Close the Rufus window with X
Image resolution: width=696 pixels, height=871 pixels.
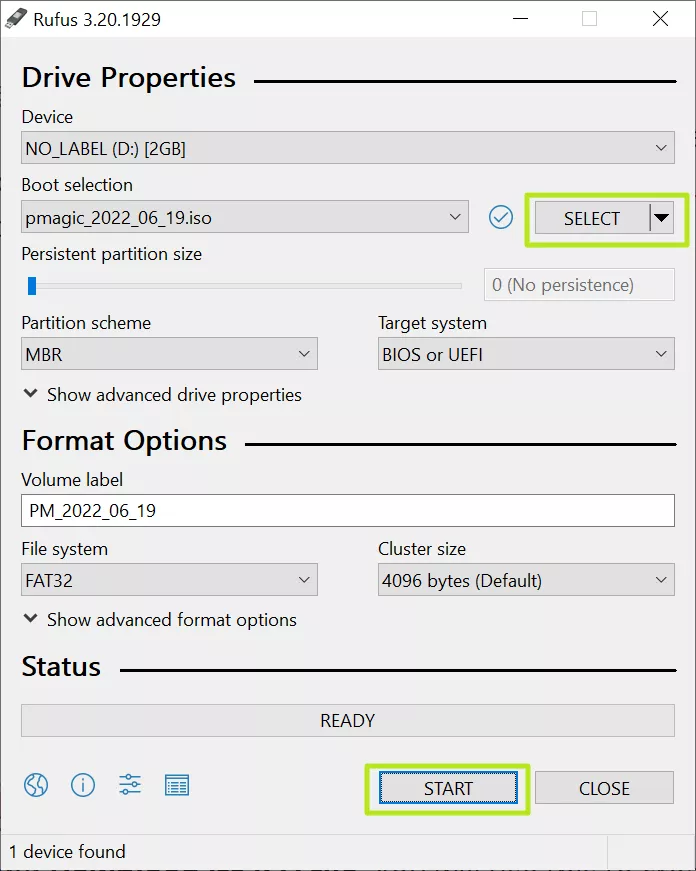[660, 19]
